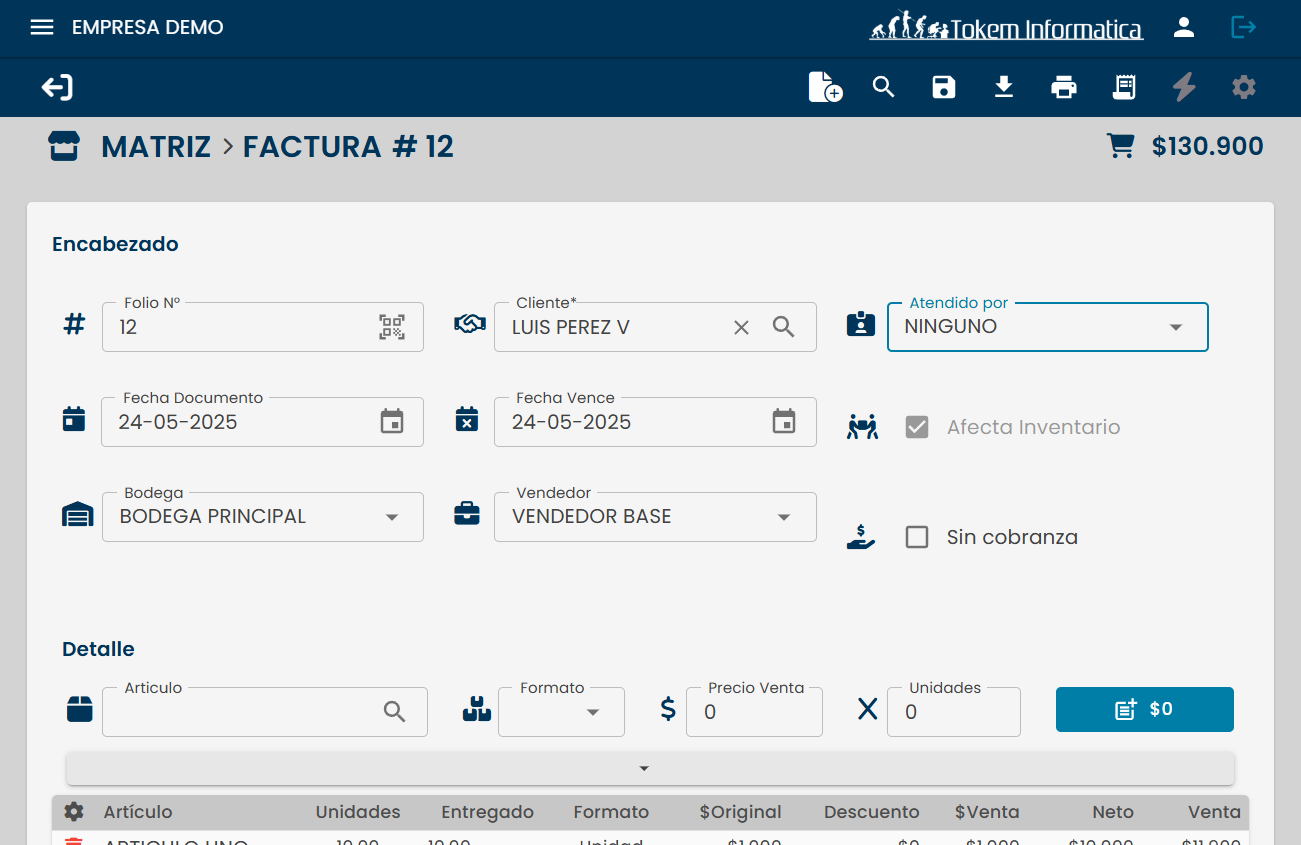The image size is (1301, 845).
Task: Print the invoice using the printer icon
Action: pos(1064,87)
